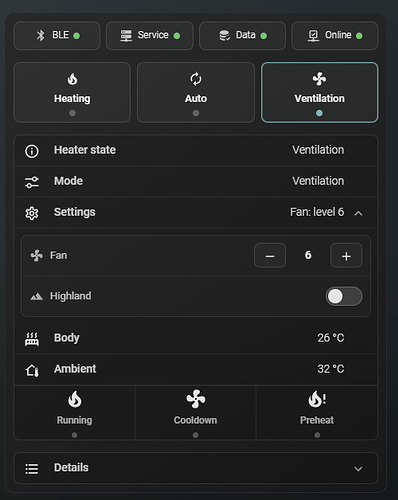Decrease fan level with minus button

click(270, 256)
